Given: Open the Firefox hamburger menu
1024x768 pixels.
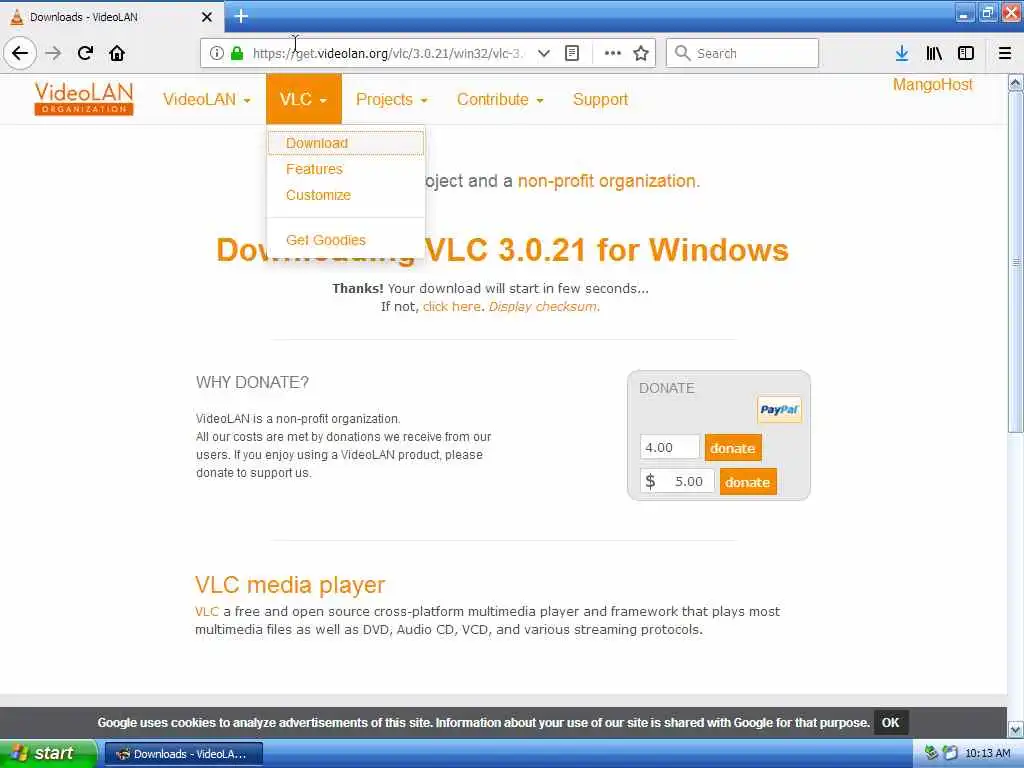Looking at the screenshot, I should [1005, 53].
